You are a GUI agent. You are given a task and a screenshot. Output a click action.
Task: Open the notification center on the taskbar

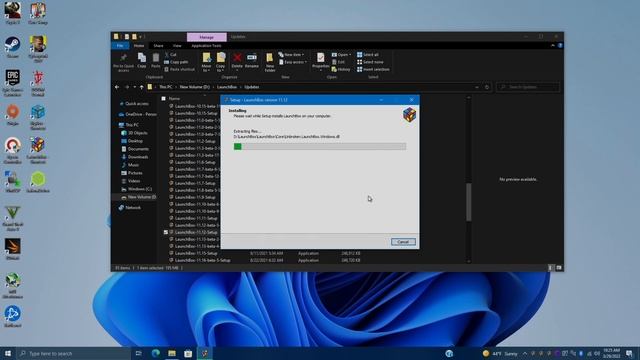[x=629, y=353]
